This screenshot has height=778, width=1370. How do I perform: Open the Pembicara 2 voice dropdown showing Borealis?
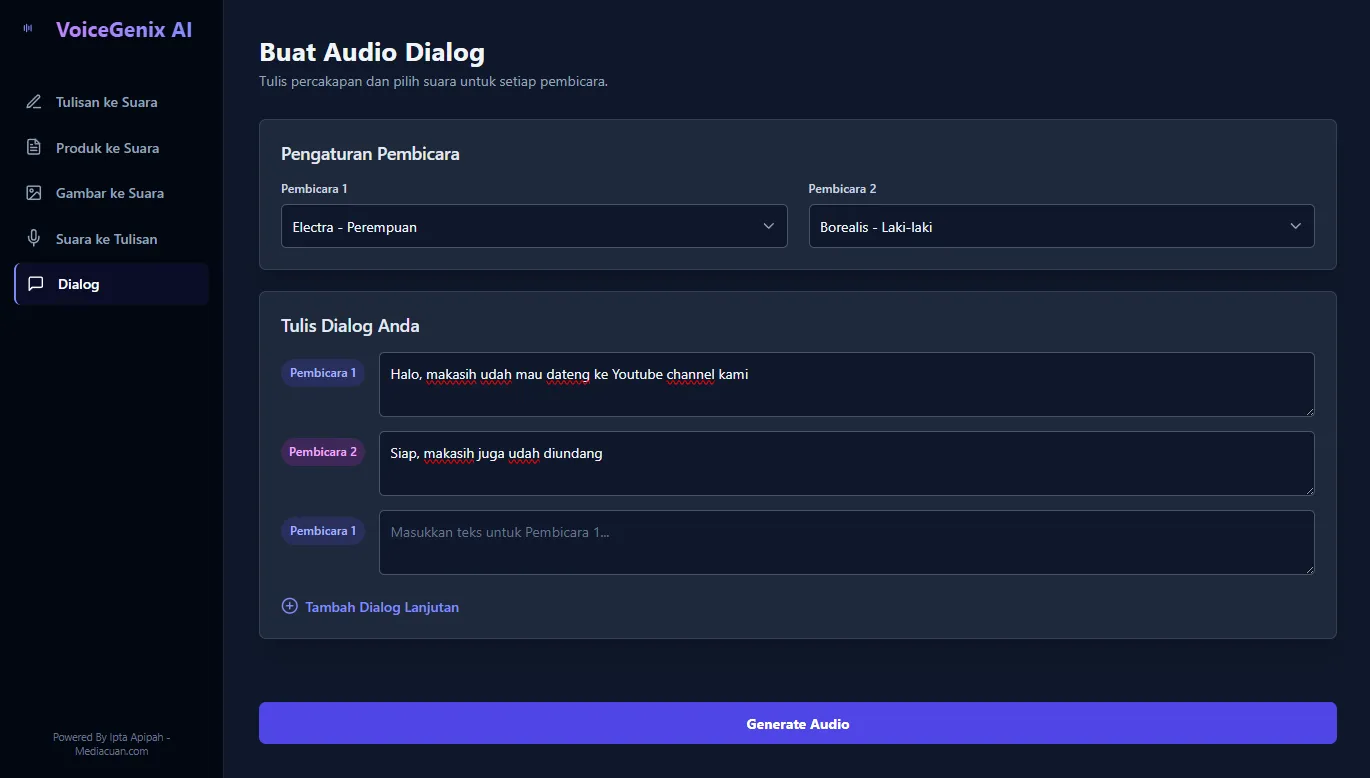[1061, 226]
